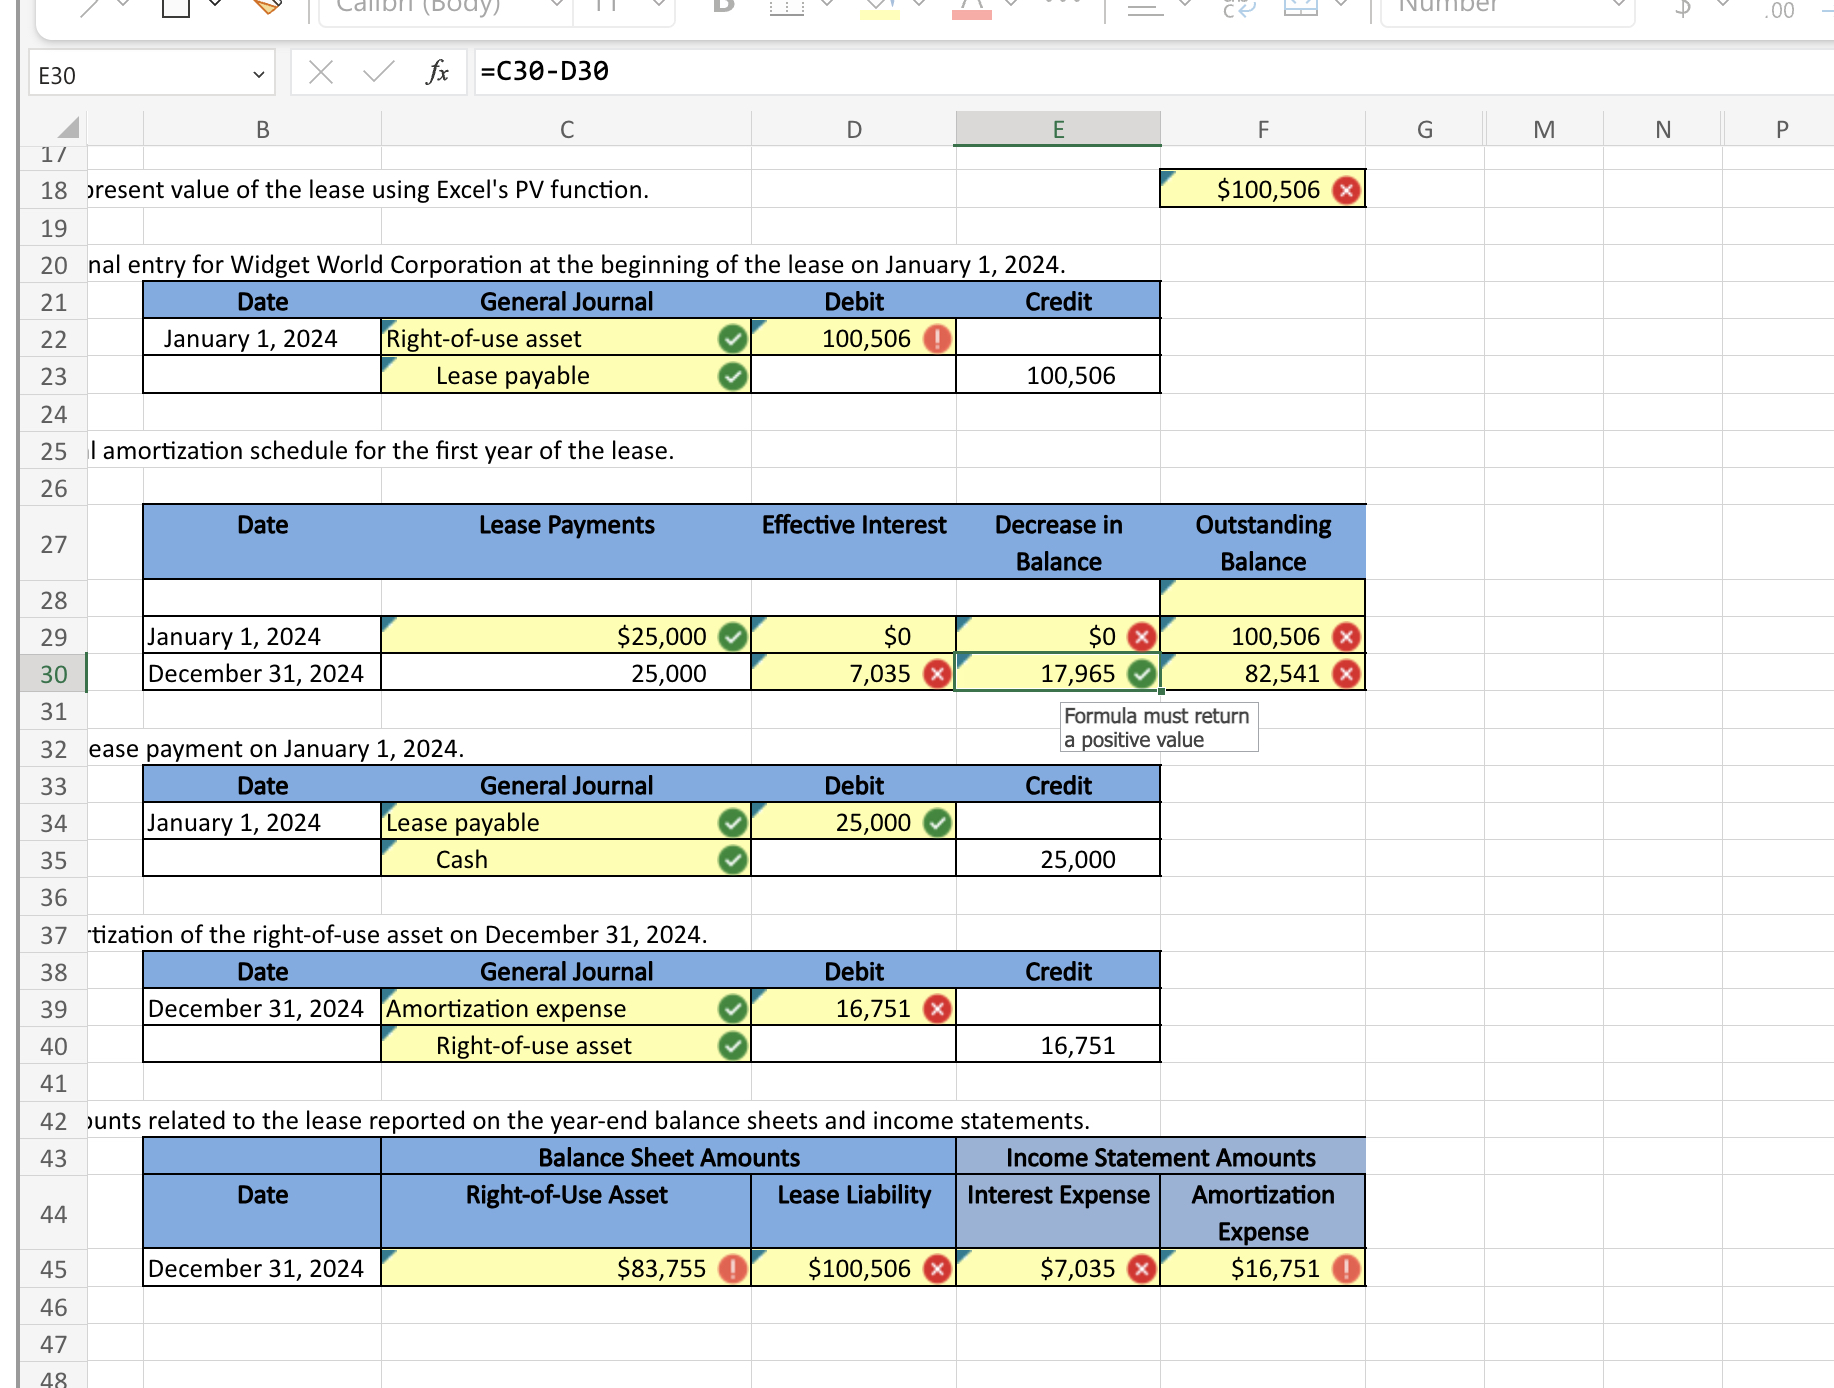The height and width of the screenshot is (1388, 1834).
Task: Select the credit 16,751 cell in row 40
Action: pyautogui.click(x=1058, y=1046)
